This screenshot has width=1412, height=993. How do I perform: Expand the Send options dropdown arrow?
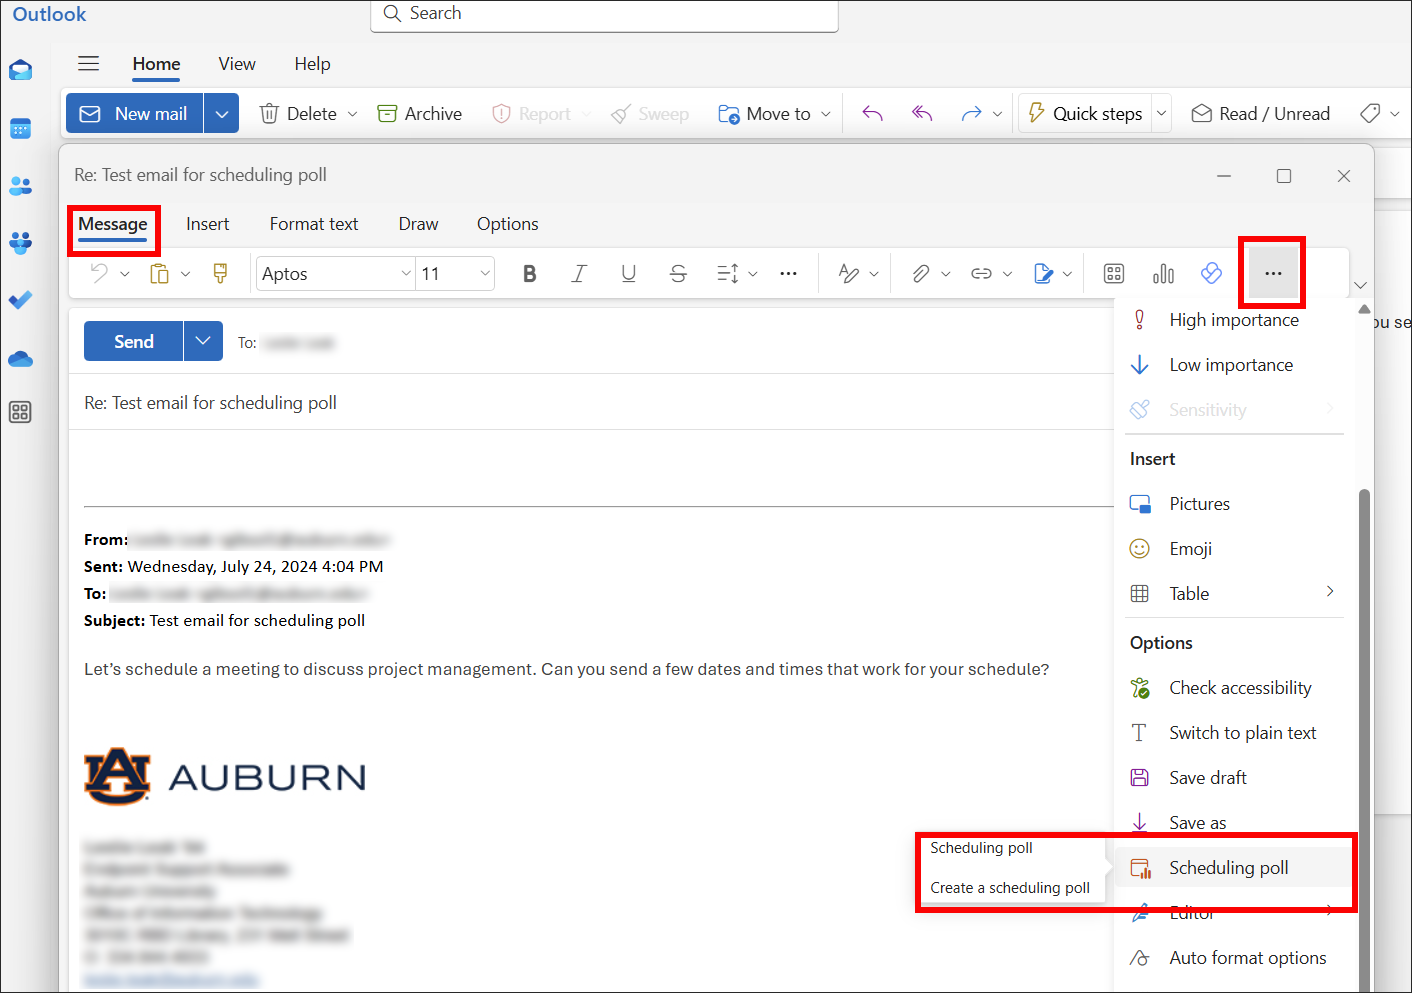click(203, 341)
